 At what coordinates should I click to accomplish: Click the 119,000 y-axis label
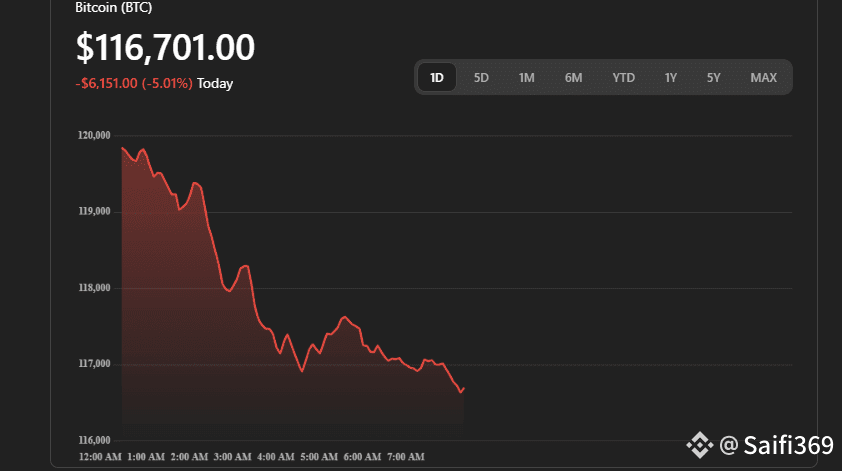(94, 212)
